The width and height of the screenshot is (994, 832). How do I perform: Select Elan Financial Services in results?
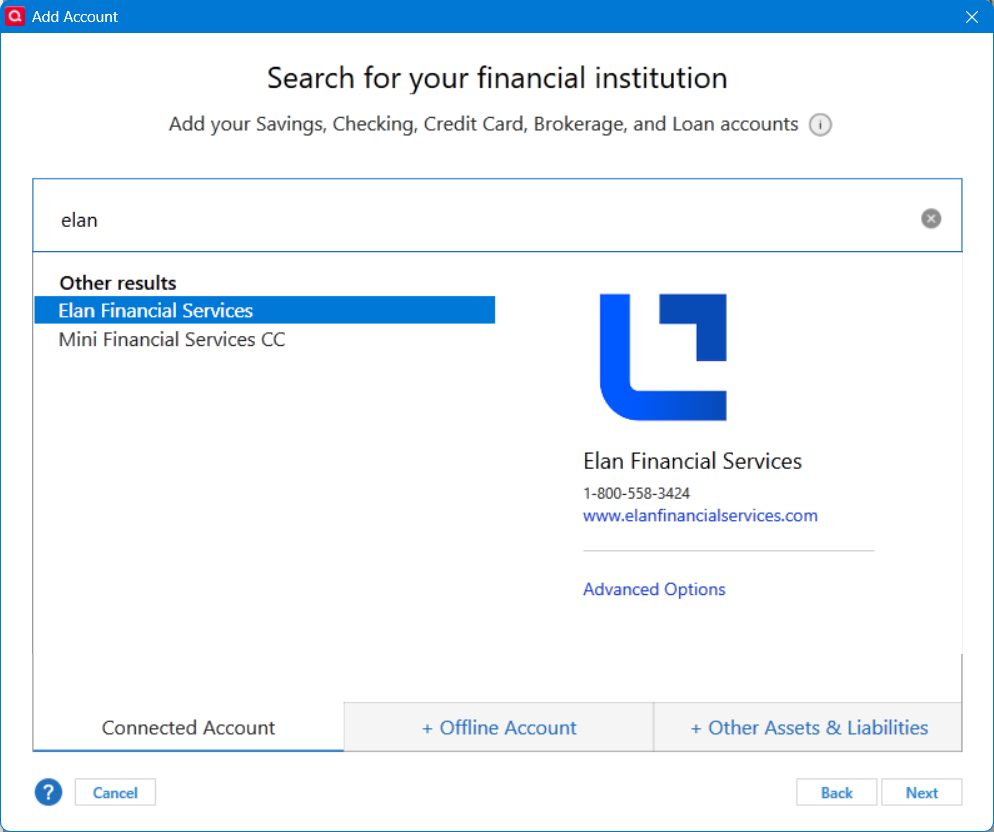coord(264,310)
